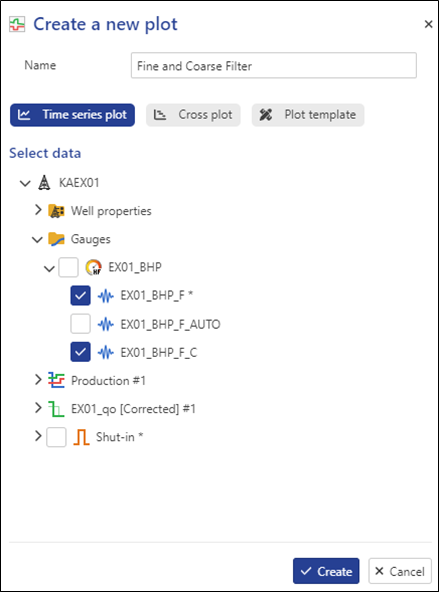Click the Gauges folder icon

point(56,239)
